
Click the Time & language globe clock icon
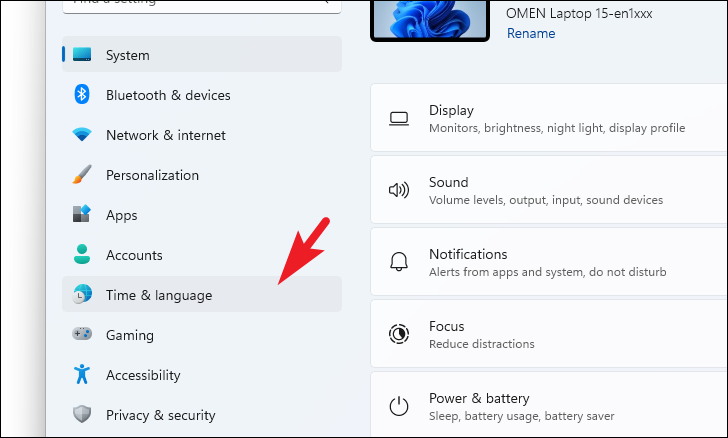point(82,294)
